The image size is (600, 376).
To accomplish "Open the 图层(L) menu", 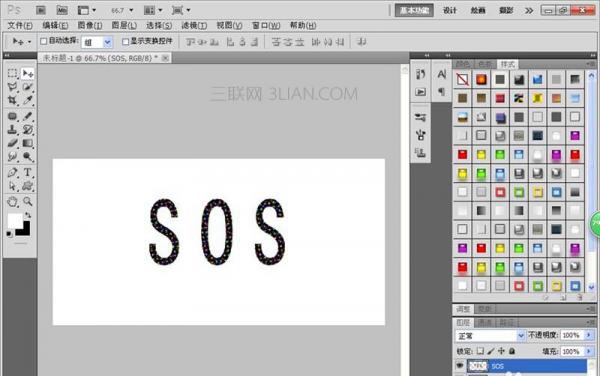I will click(x=124, y=26).
